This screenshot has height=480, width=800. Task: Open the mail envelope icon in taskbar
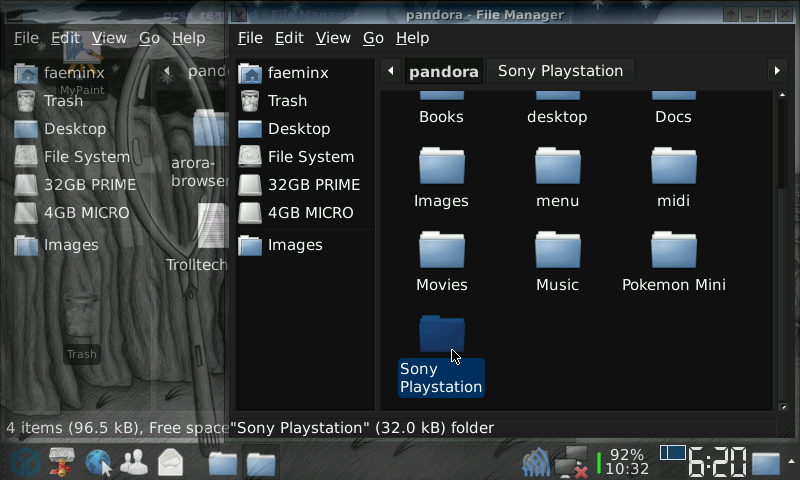tap(170, 462)
